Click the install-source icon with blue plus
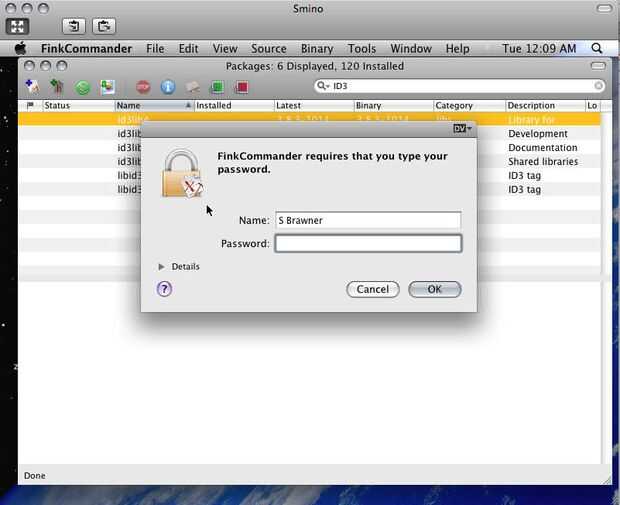This screenshot has width=620, height=505. (x=32, y=87)
